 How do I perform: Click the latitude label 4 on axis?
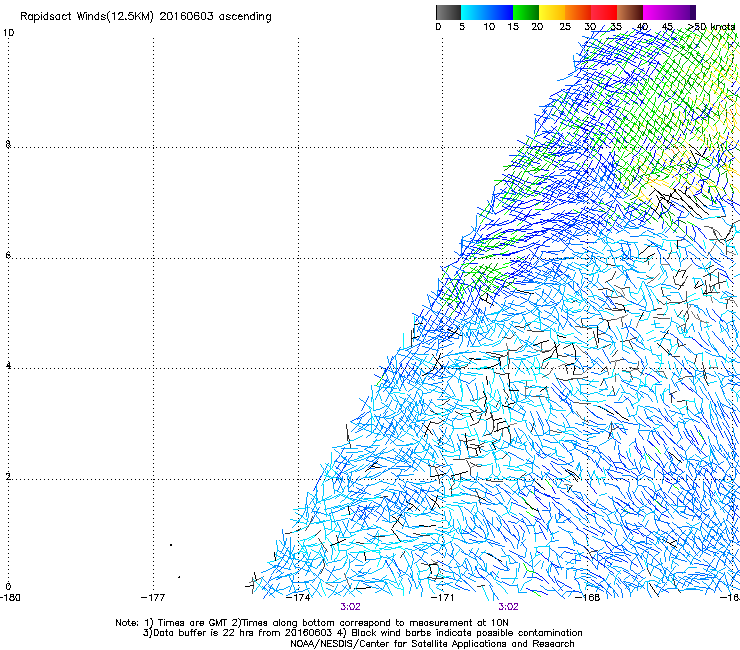click(8, 366)
